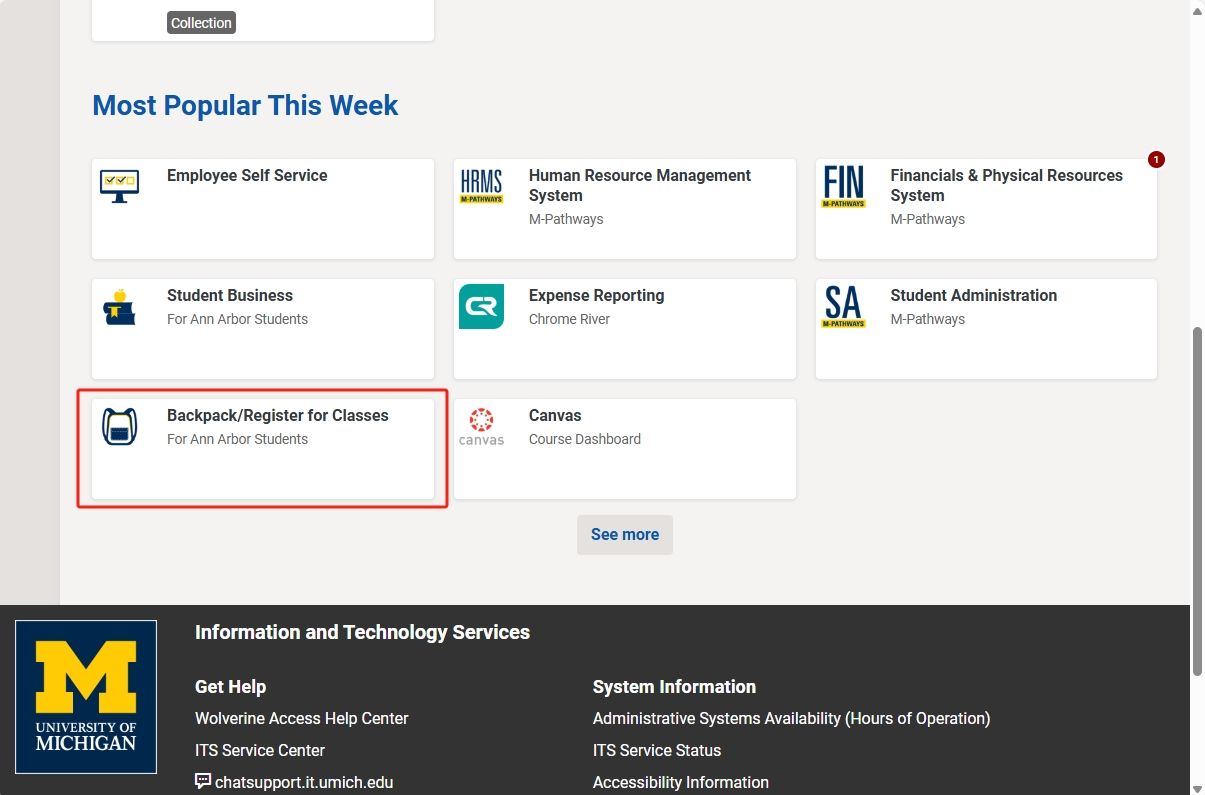Open the Accessibility Information link
The height and width of the screenshot is (795, 1205).
click(x=680, y=782)
